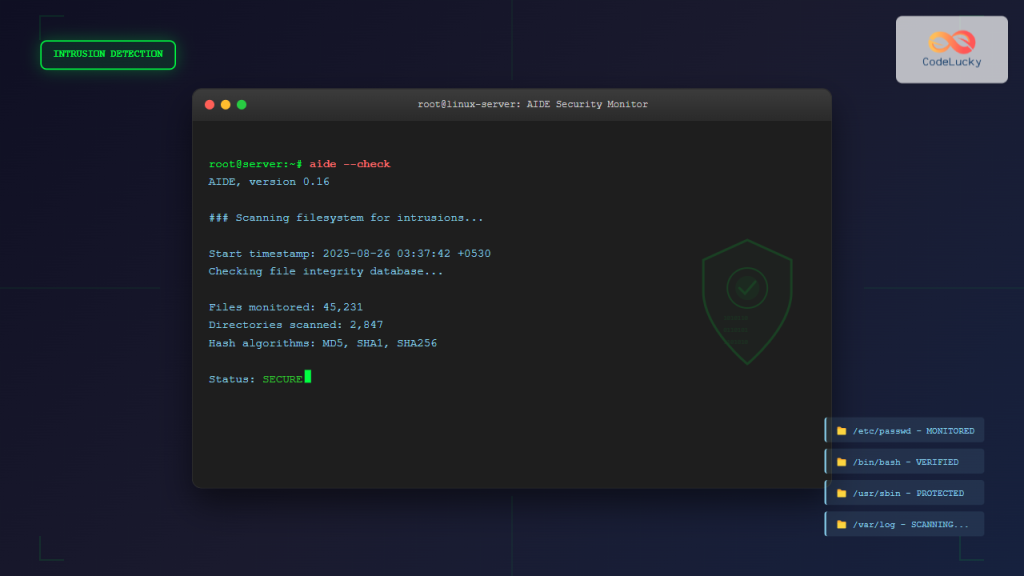Toggle protection on the /usr/sbin entry
The width and height of the screenshot is (1024, 576).
[904, 492]
